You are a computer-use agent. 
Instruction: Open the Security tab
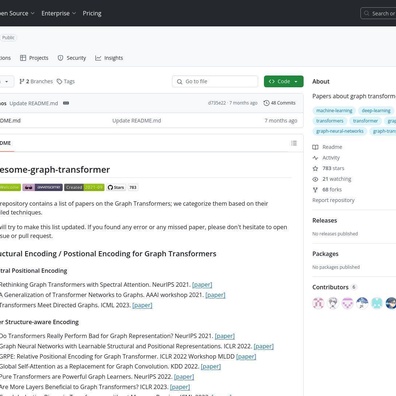click(x=72, y=58)
